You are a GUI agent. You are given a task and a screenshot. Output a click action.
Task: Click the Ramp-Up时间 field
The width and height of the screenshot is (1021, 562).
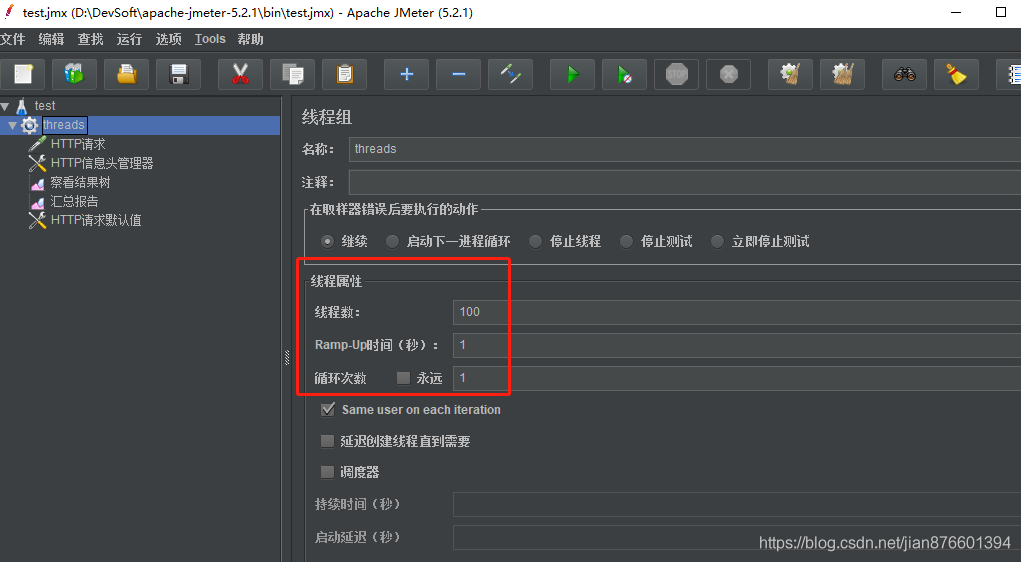tap(737, 345)
